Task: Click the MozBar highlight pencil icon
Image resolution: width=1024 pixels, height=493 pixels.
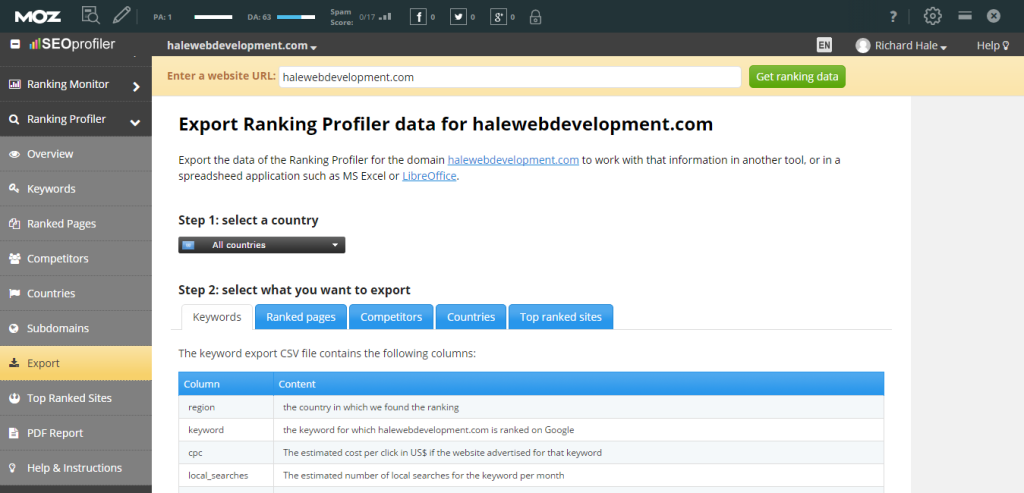Action: tap(122, 15)
